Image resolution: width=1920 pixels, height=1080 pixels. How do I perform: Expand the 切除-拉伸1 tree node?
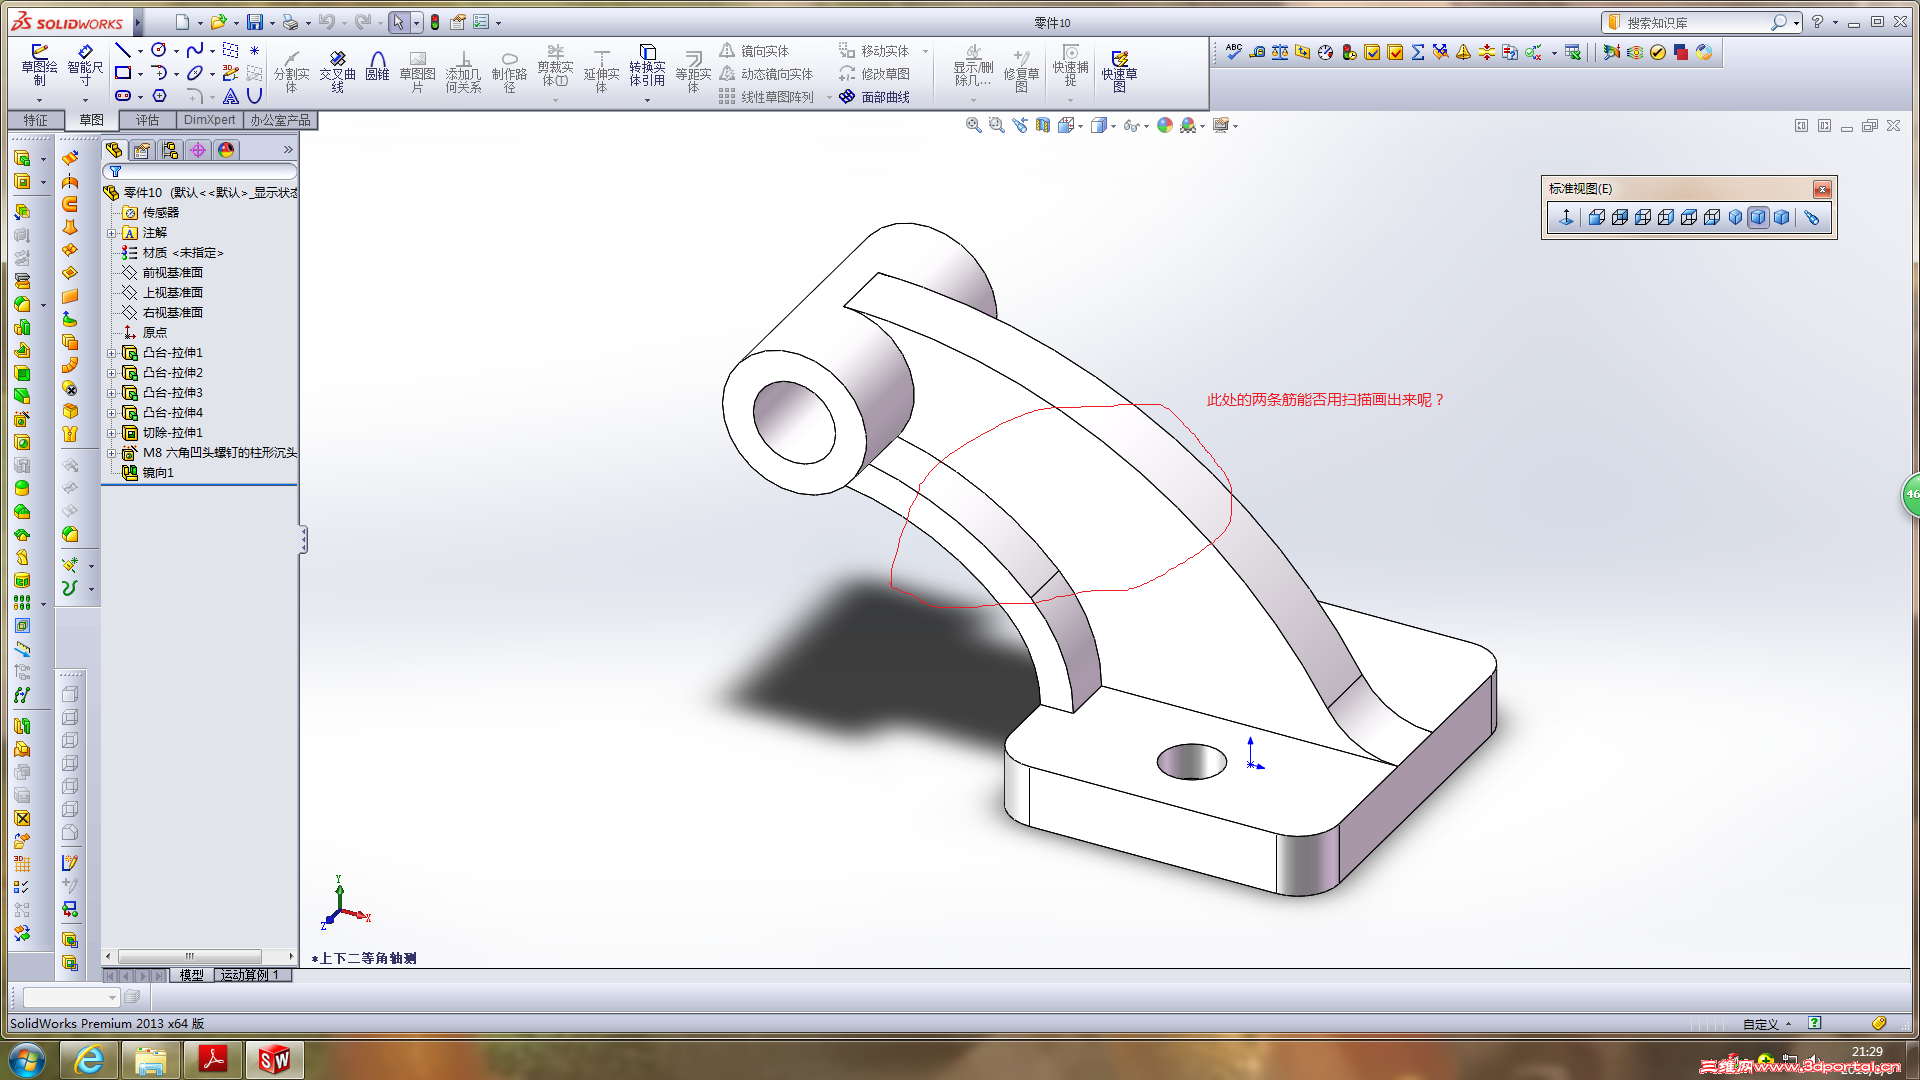(x=112, y=433)
